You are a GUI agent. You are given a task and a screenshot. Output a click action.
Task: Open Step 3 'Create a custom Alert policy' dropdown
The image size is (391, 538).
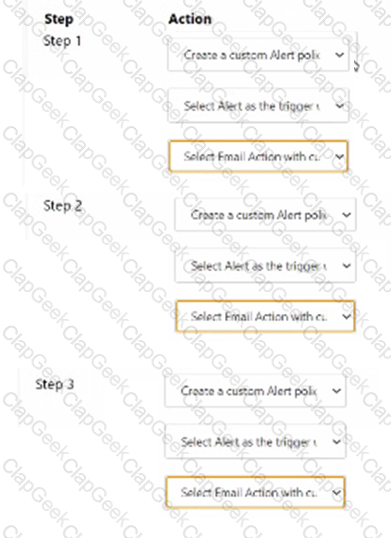point(255,391)
